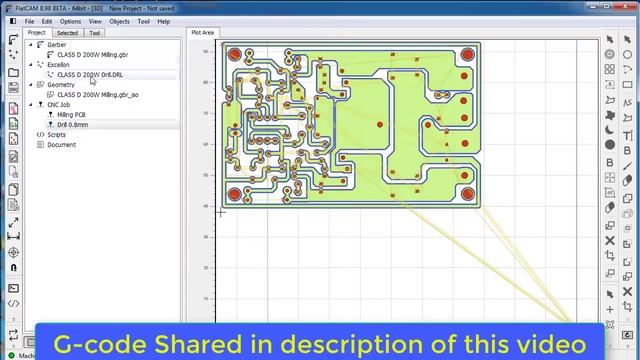Select the Drill 0.8mm CNC job
The image size is (640, 360).
pos(72,124)
